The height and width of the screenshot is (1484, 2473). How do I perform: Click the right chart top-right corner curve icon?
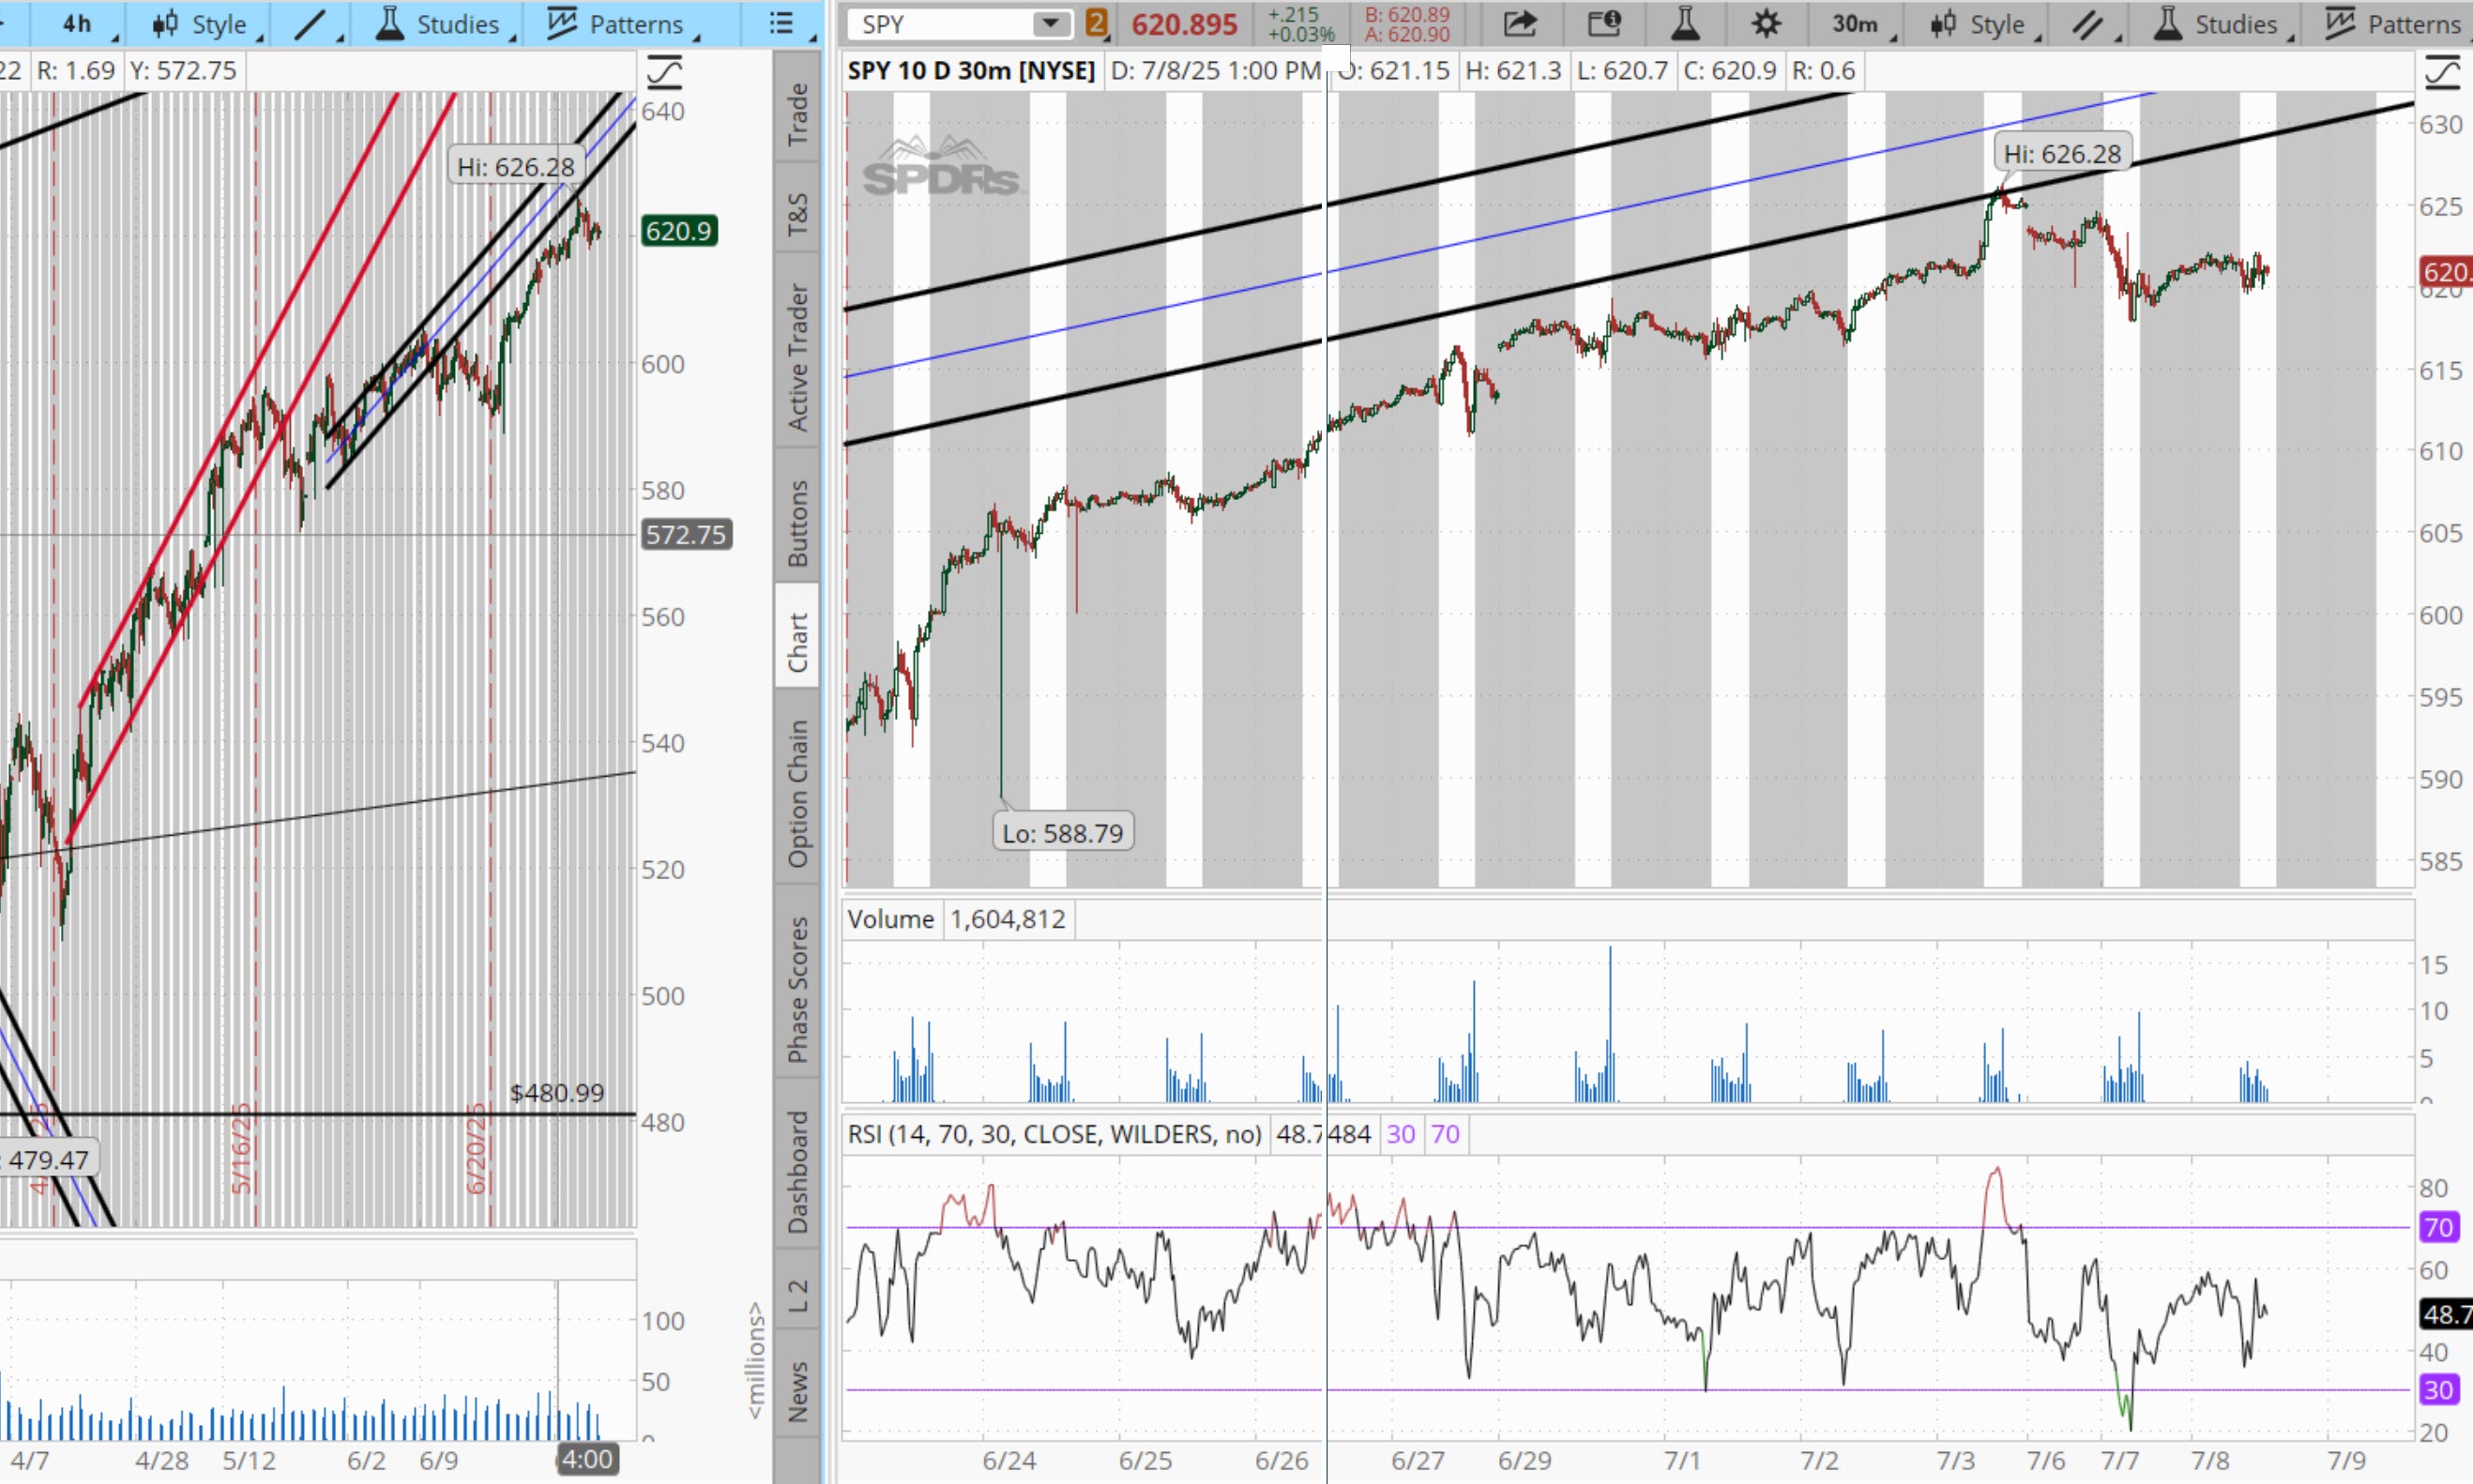(x=2441, y=72)
